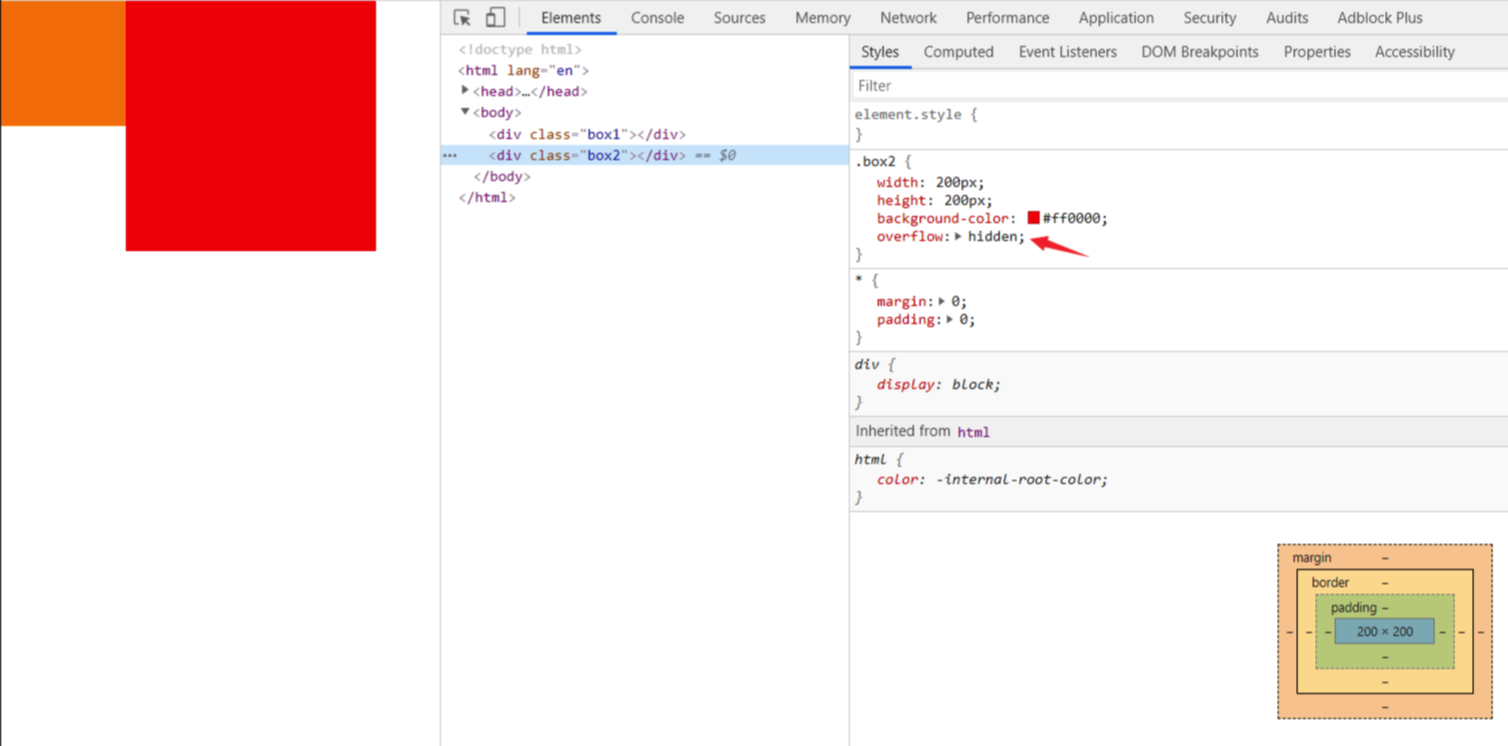The height and width of the screenshot is (746, 1508).
Task: Collapse the body element node
Action: (x=465, y=112)
